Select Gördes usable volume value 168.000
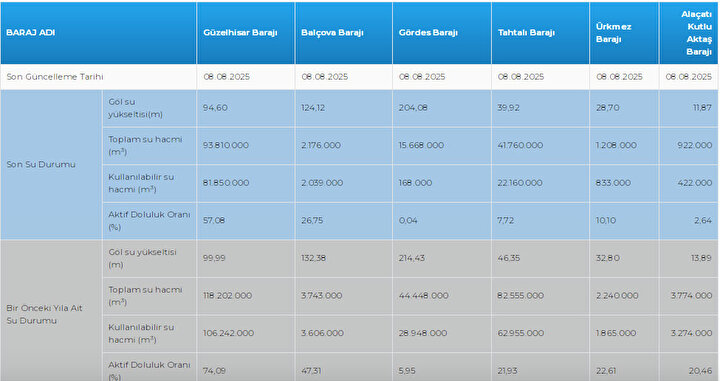Image resolution: width=720 pixels, height=381 pixels. (x=415, y=183)
